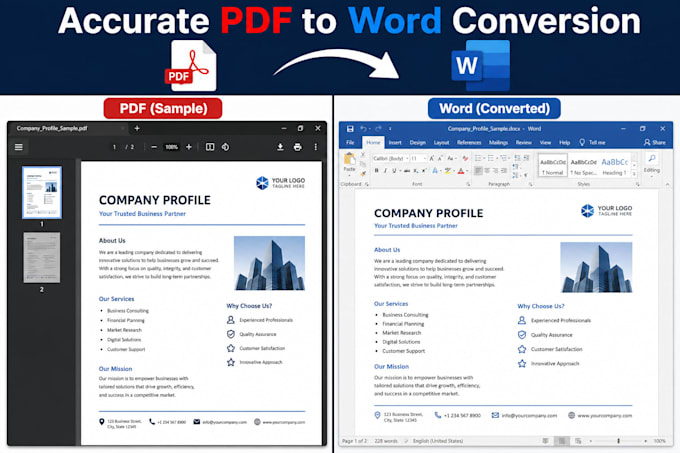Apply subscript formatting
This screenshot has height=453, width=680.
point(415,171)
